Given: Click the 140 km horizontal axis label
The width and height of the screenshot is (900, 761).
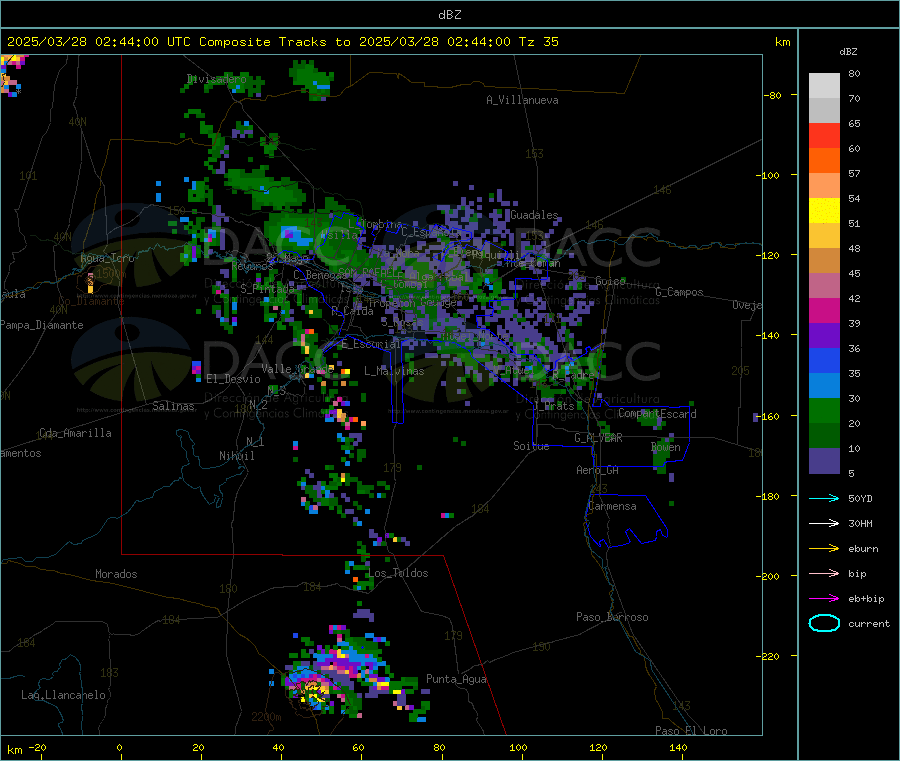Looking at the screenshot, I should click(678, 747).
